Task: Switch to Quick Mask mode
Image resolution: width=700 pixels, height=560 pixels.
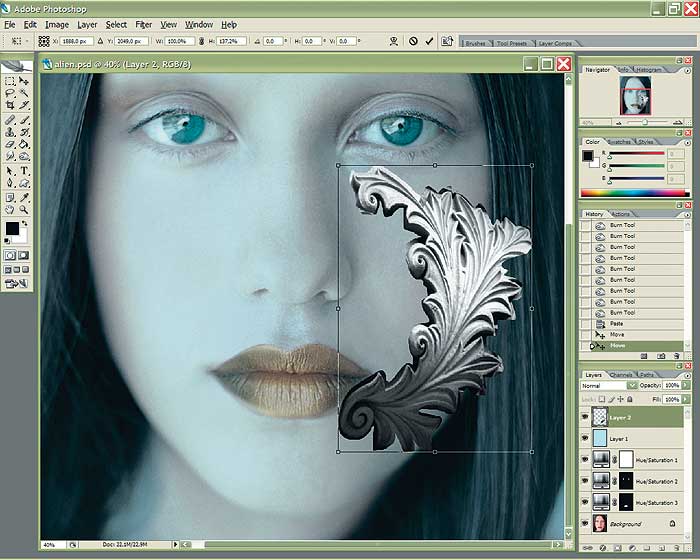Action: (x=24, y=255)
